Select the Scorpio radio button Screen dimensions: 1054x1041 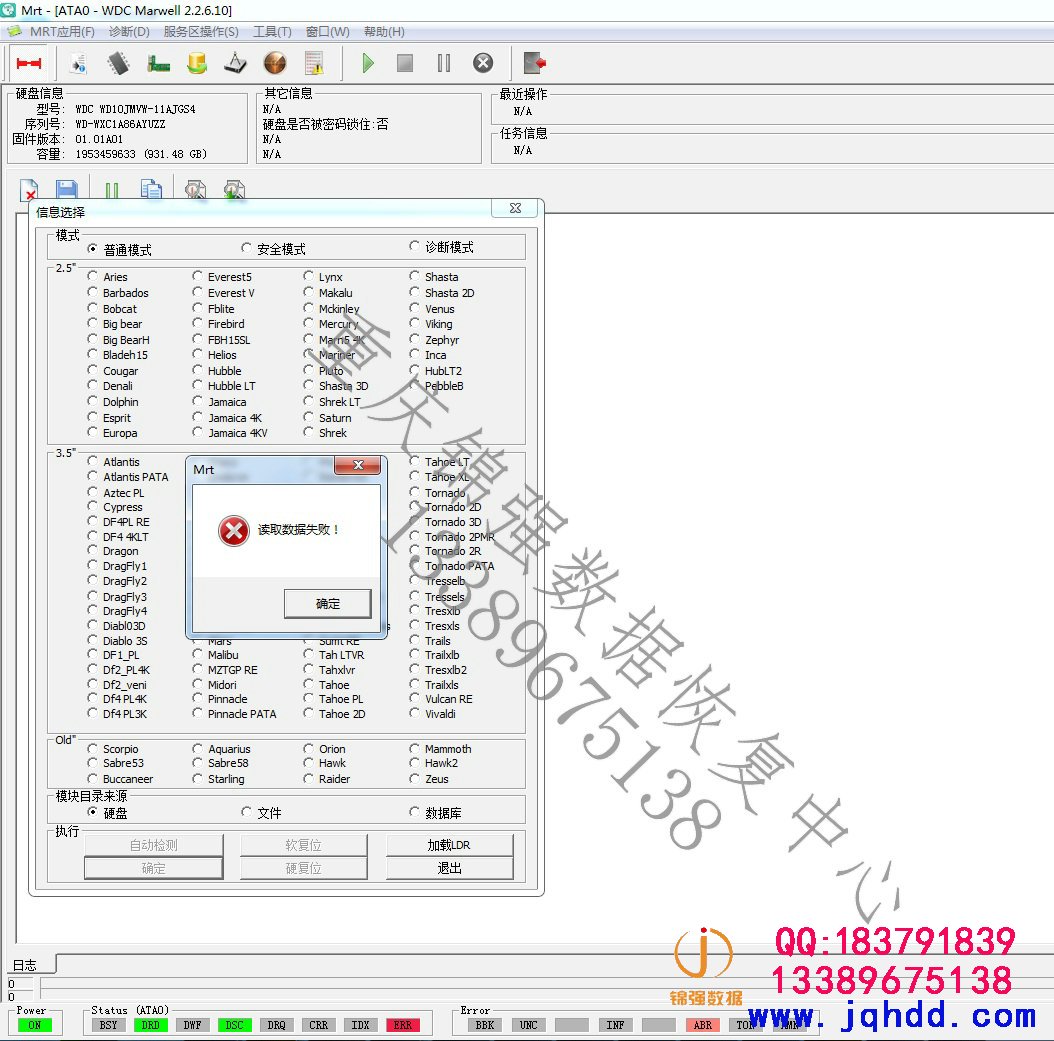(x=93, y=749)
